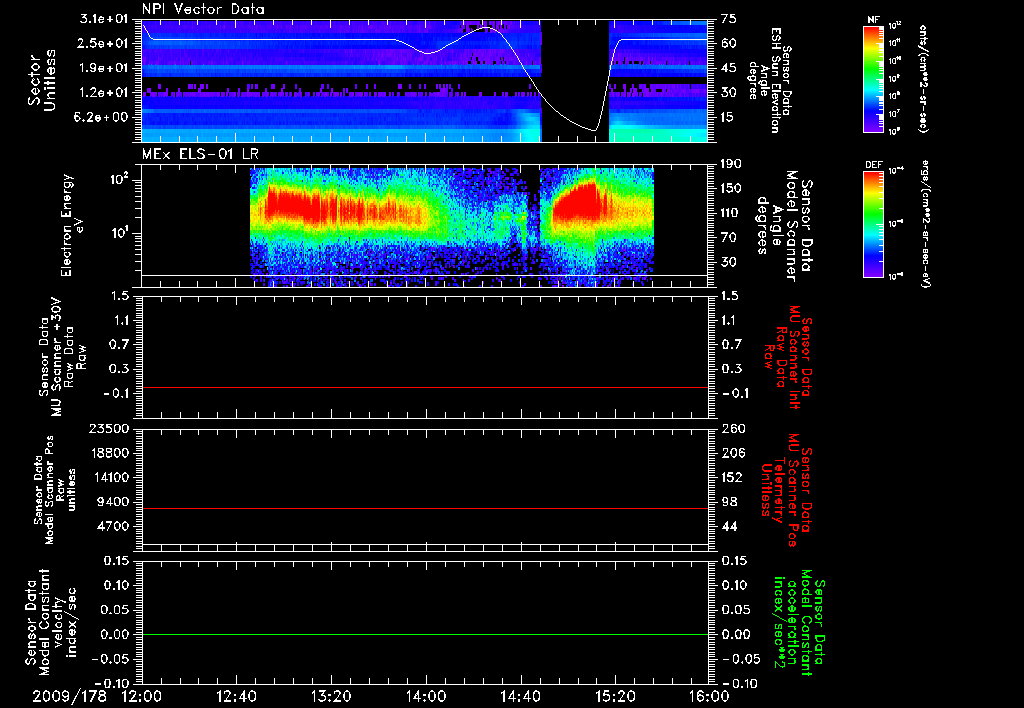1024x708 pixels.
Task: Click the DEF label above color bar
Action: tap(874, 165)
